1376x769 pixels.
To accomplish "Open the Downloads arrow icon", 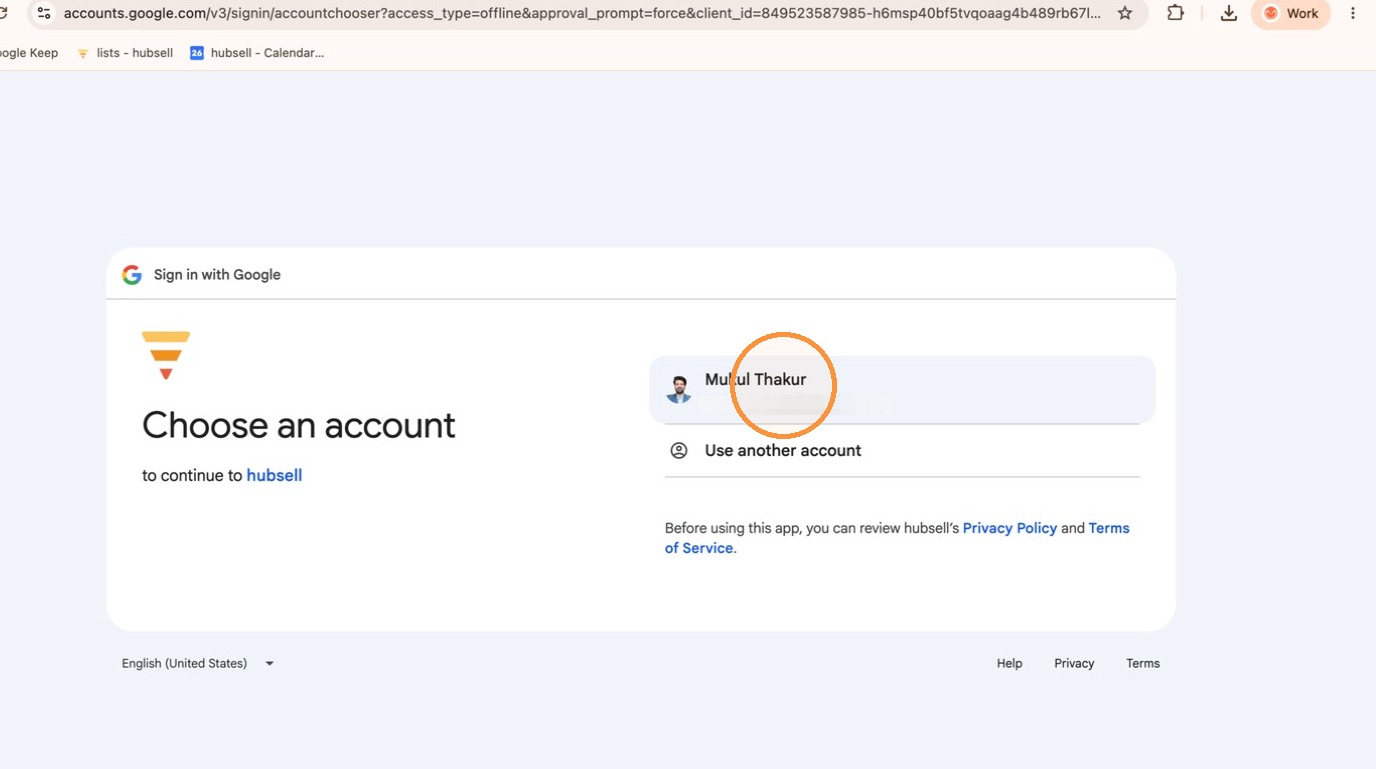I will click(1229, 13).
